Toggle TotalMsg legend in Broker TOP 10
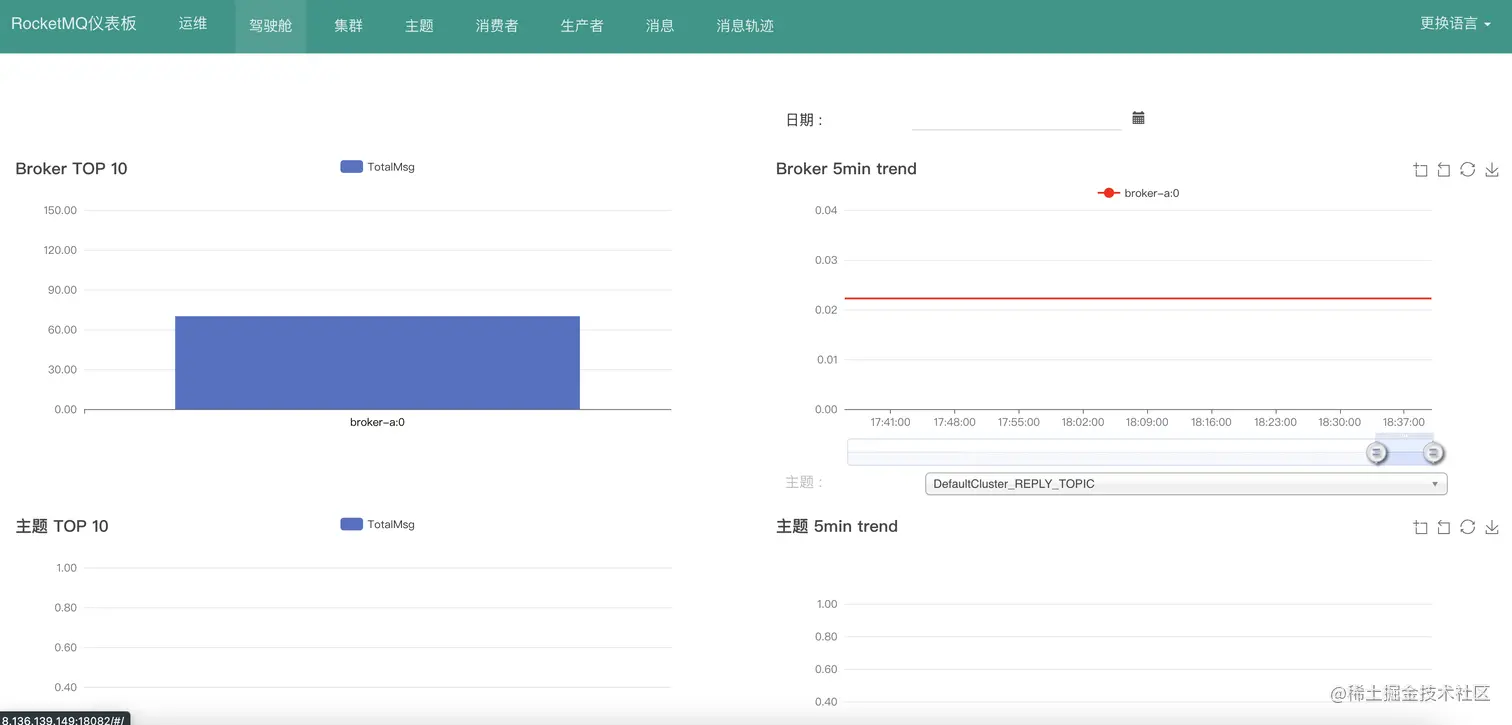This screenshot has width=1512, height=725. tap(377, 167)
